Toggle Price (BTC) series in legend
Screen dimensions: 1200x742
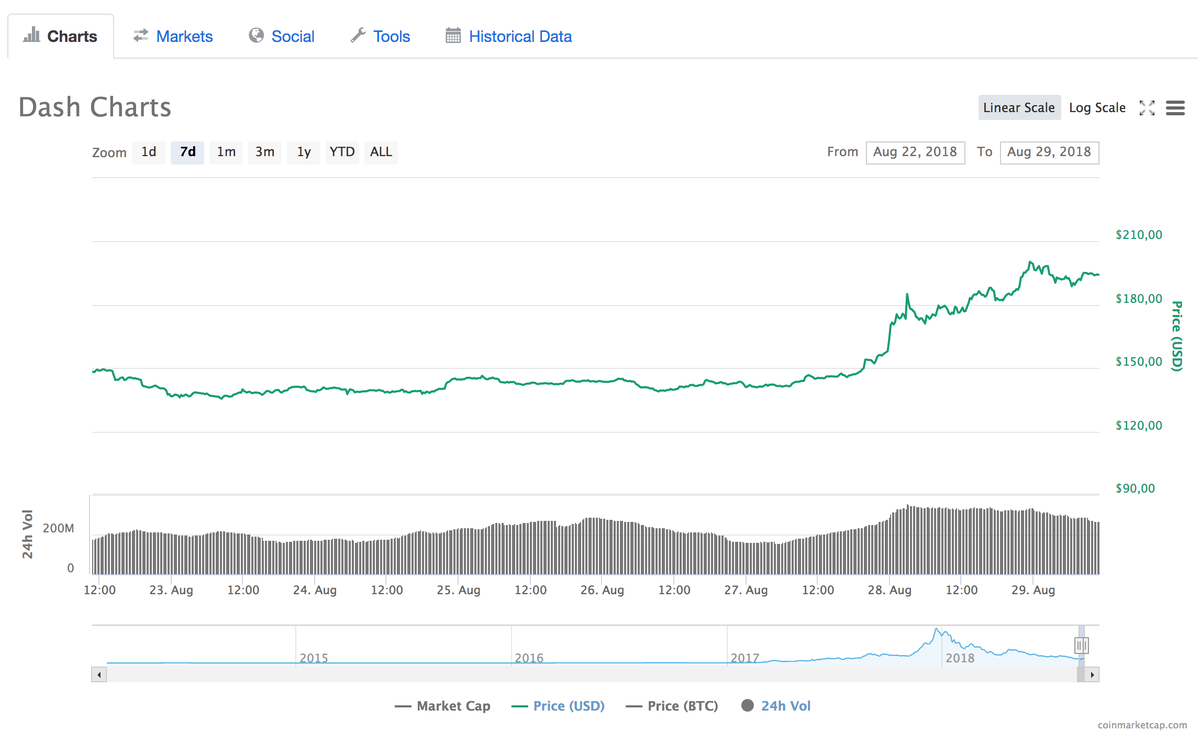tap(672, 706)
